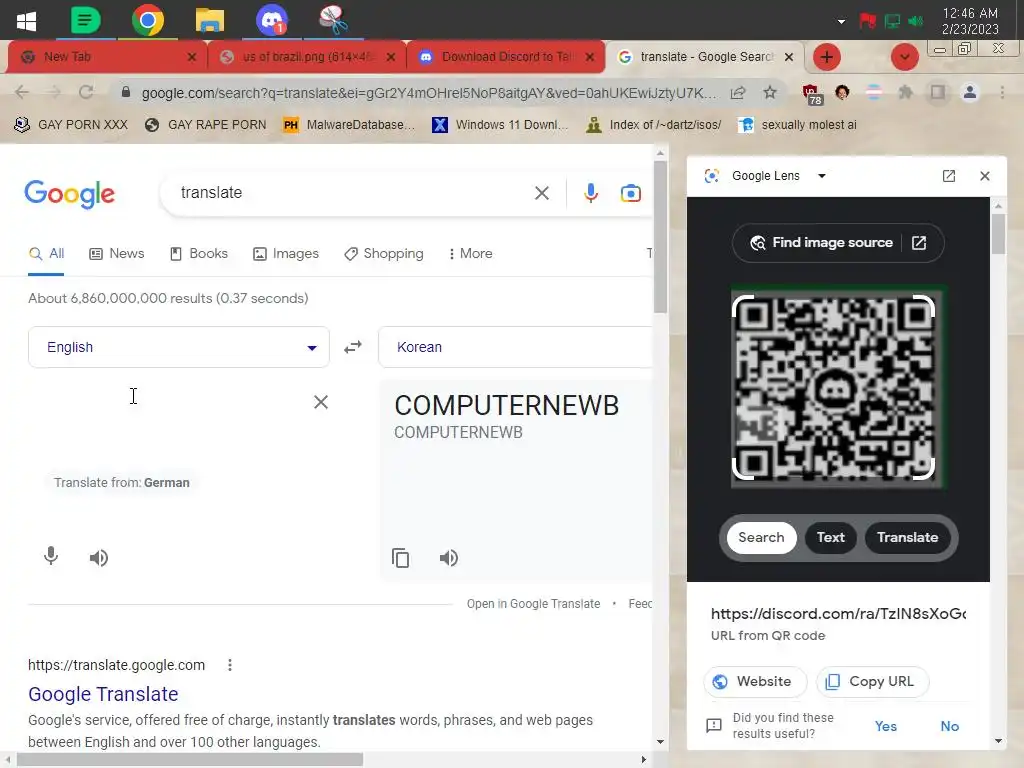1024x768 pixels.
Task: Switch to the us of brazil.png tab
Action: coord(307,57)
